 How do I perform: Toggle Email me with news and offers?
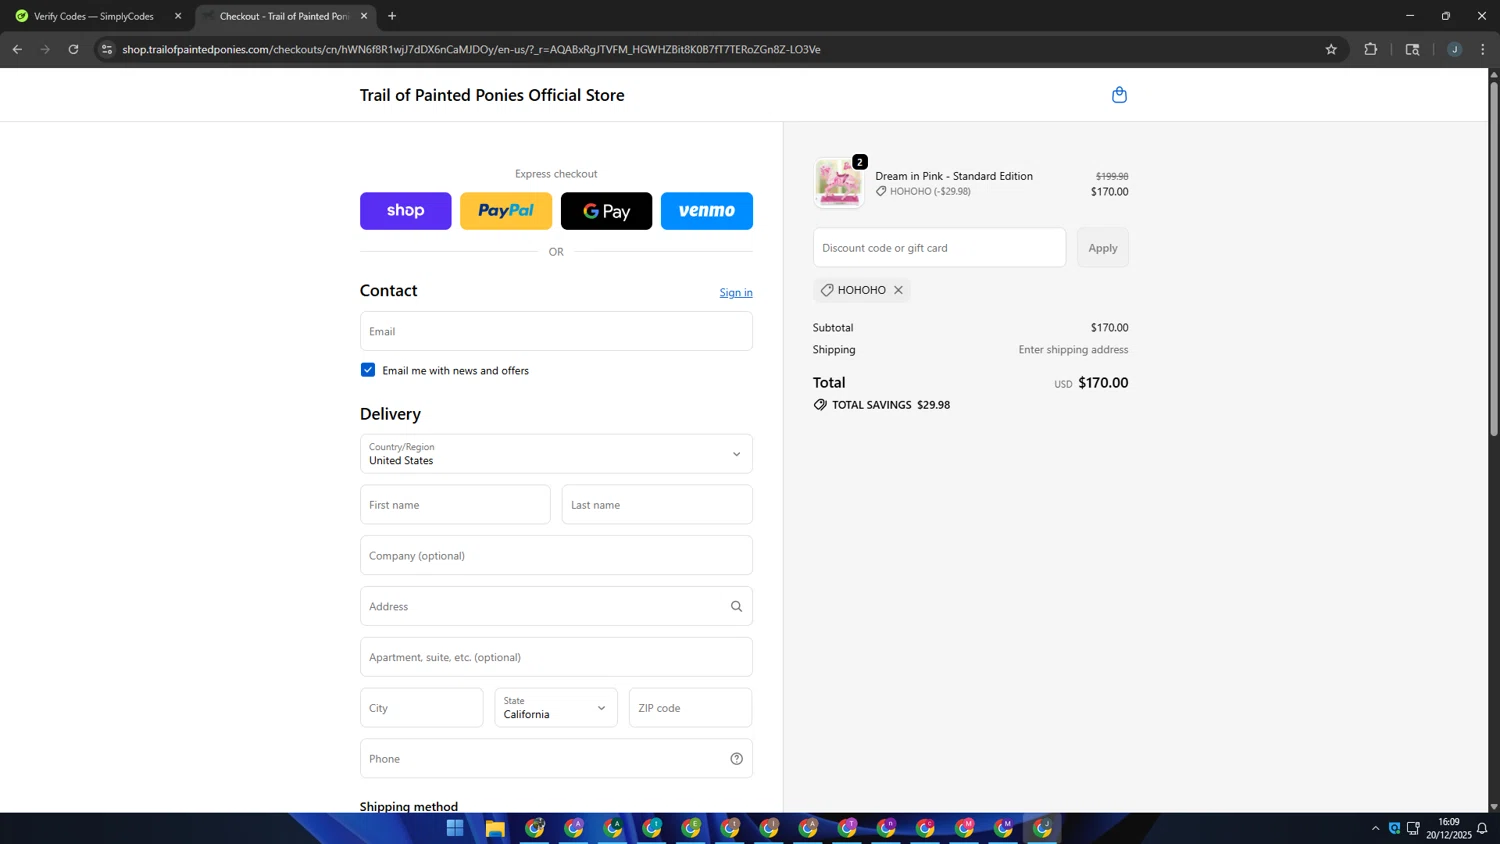pos(368,370)
